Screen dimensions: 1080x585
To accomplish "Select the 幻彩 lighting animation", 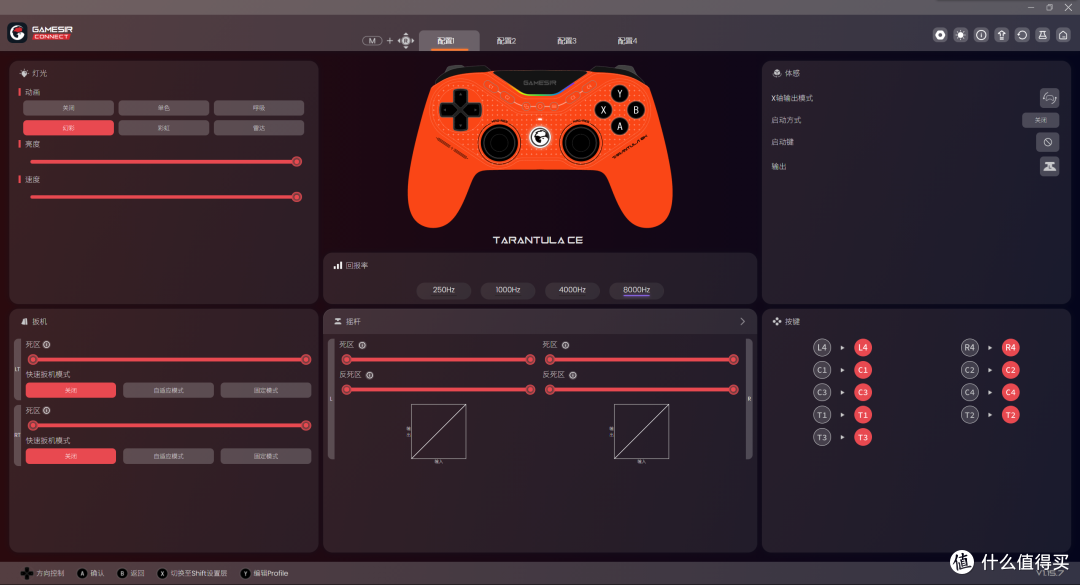I will coord(68,128).
